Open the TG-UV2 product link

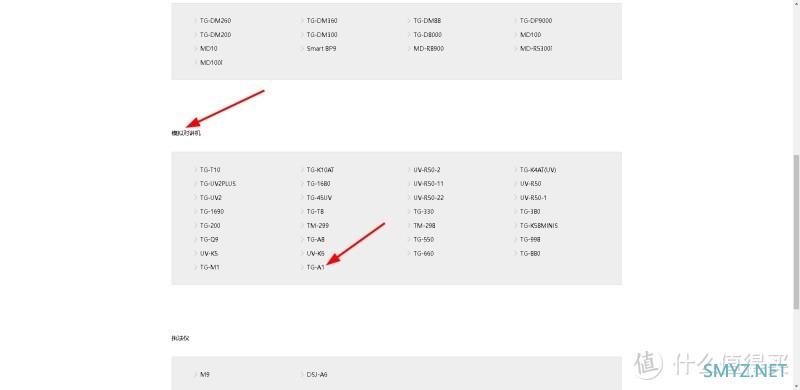point(211,198)
